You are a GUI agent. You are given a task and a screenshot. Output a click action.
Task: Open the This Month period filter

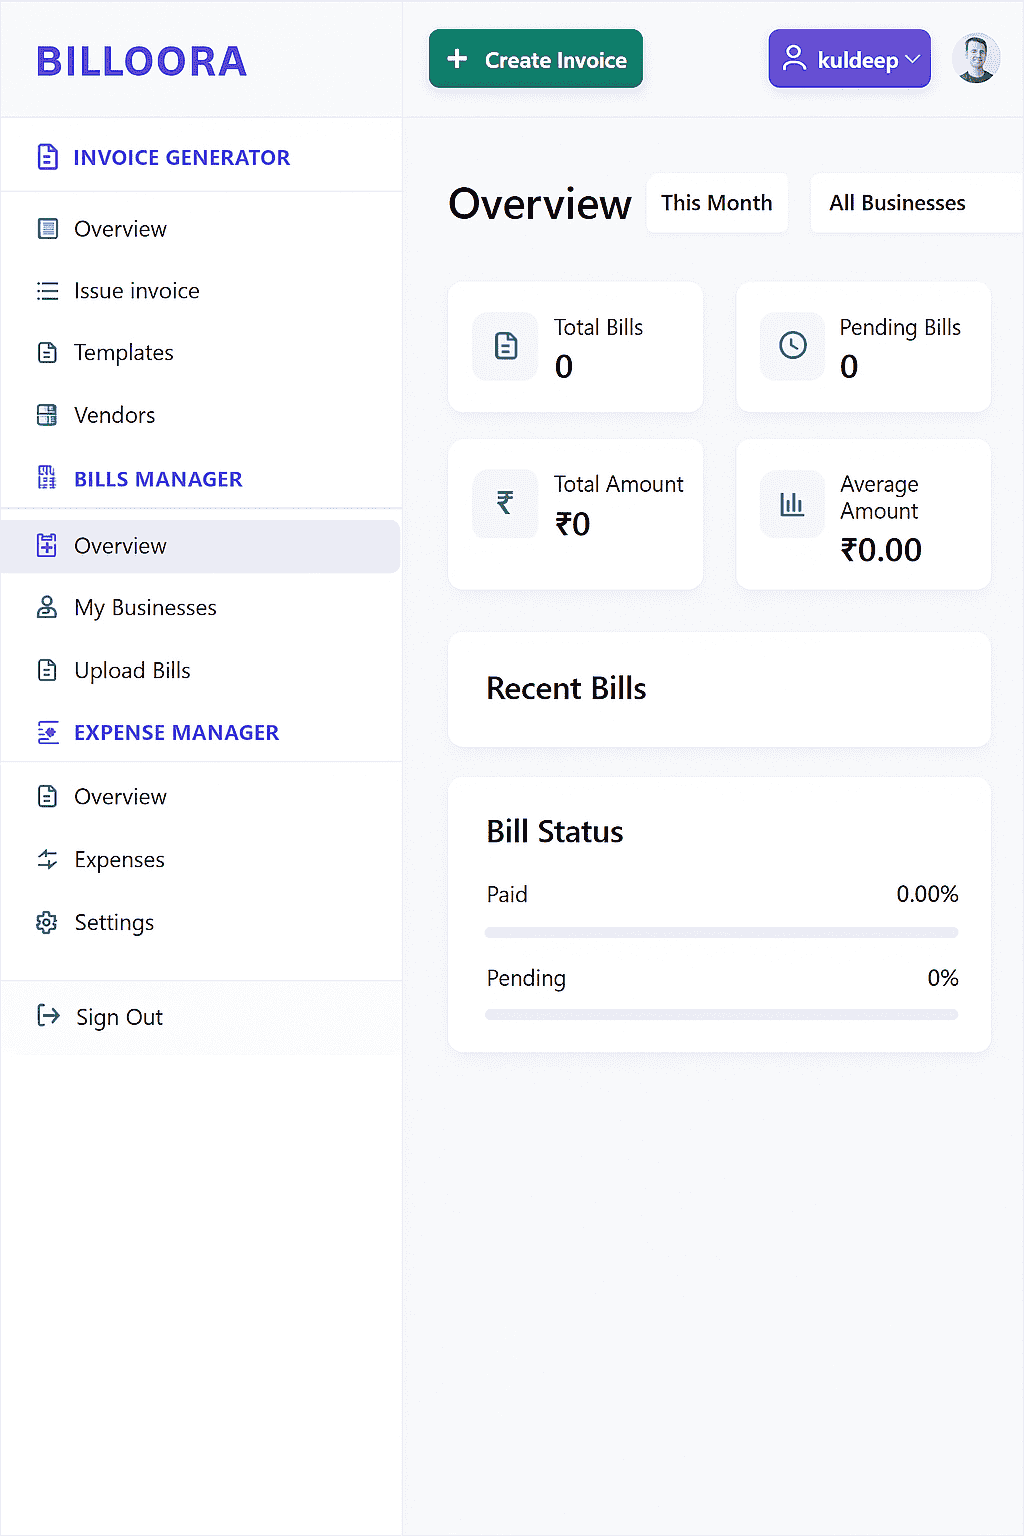click(716, 203)
